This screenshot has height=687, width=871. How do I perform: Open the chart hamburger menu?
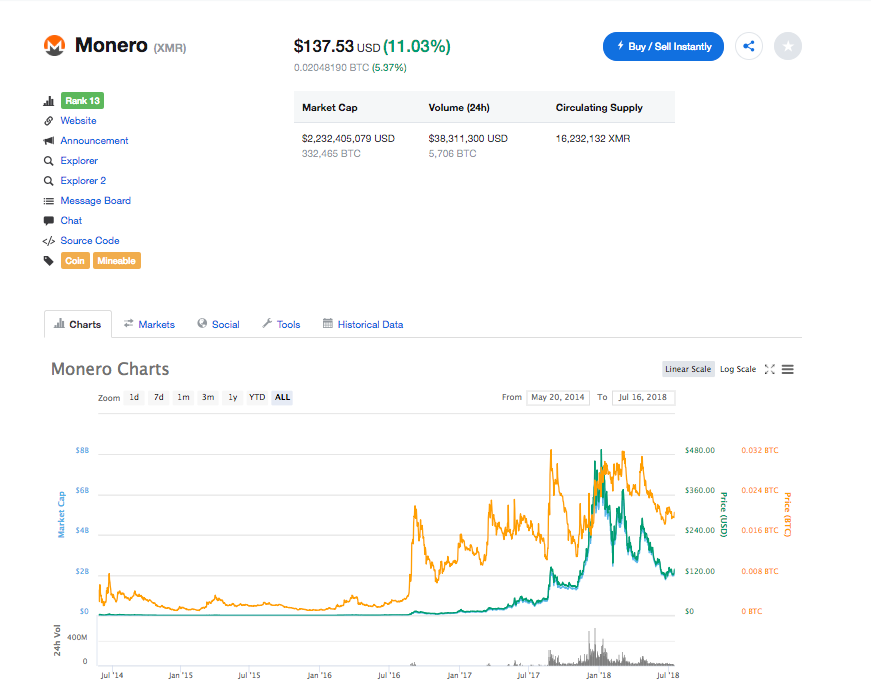coord(788,369)
